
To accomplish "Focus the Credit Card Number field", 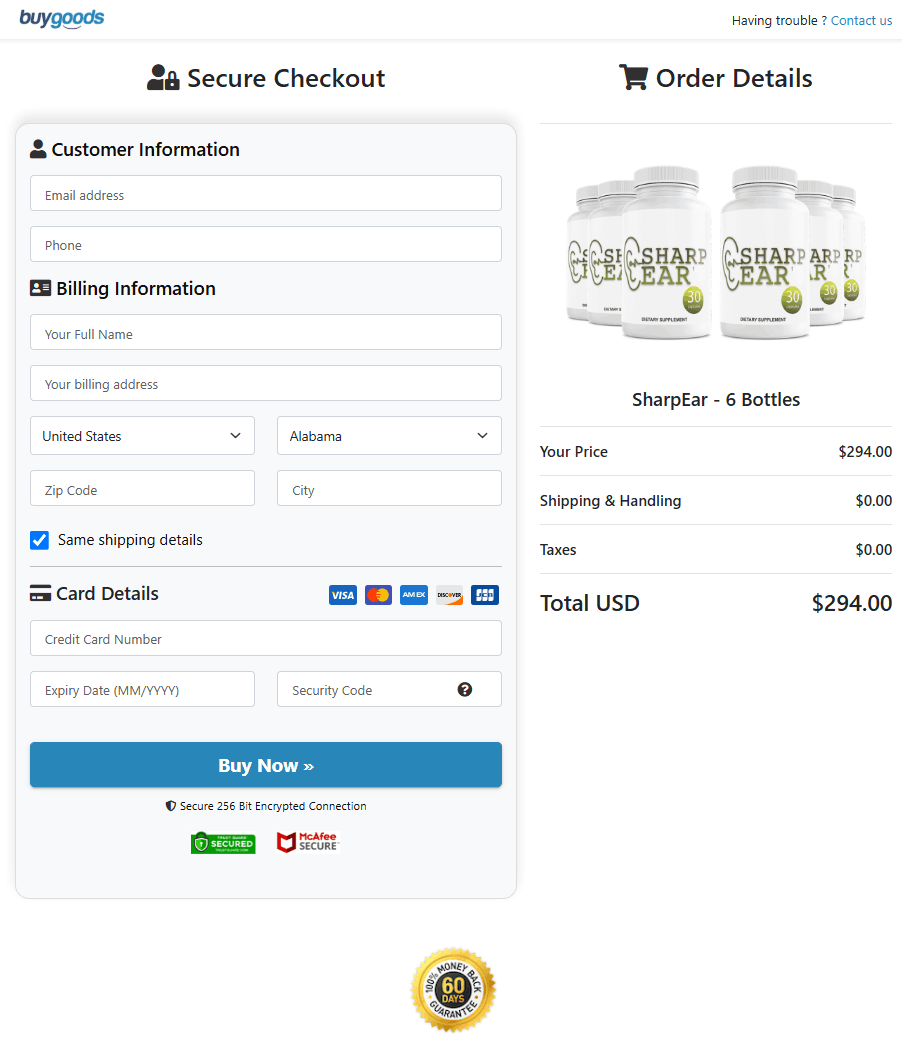I will coord(265,639).
